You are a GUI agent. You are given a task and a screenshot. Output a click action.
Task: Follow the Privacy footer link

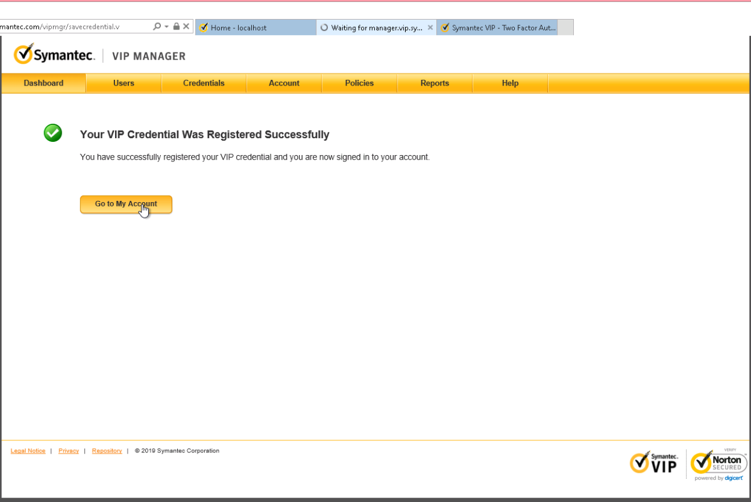(68, 451)
